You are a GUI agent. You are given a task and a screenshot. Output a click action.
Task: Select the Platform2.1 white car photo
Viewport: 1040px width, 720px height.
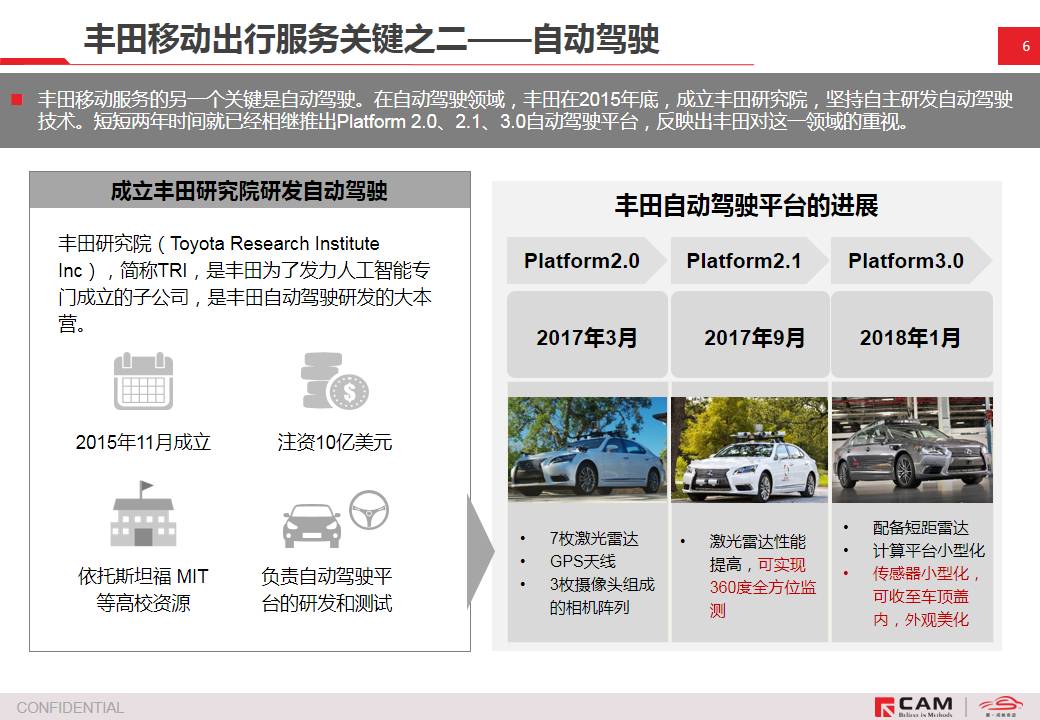pos(749,449)
